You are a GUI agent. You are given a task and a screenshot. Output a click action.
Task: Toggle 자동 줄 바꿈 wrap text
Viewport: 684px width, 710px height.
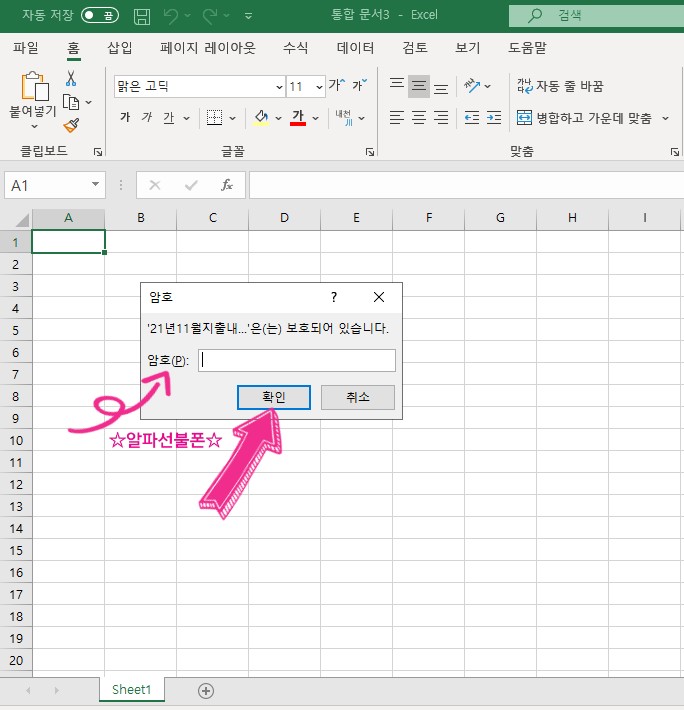(560, 86)
